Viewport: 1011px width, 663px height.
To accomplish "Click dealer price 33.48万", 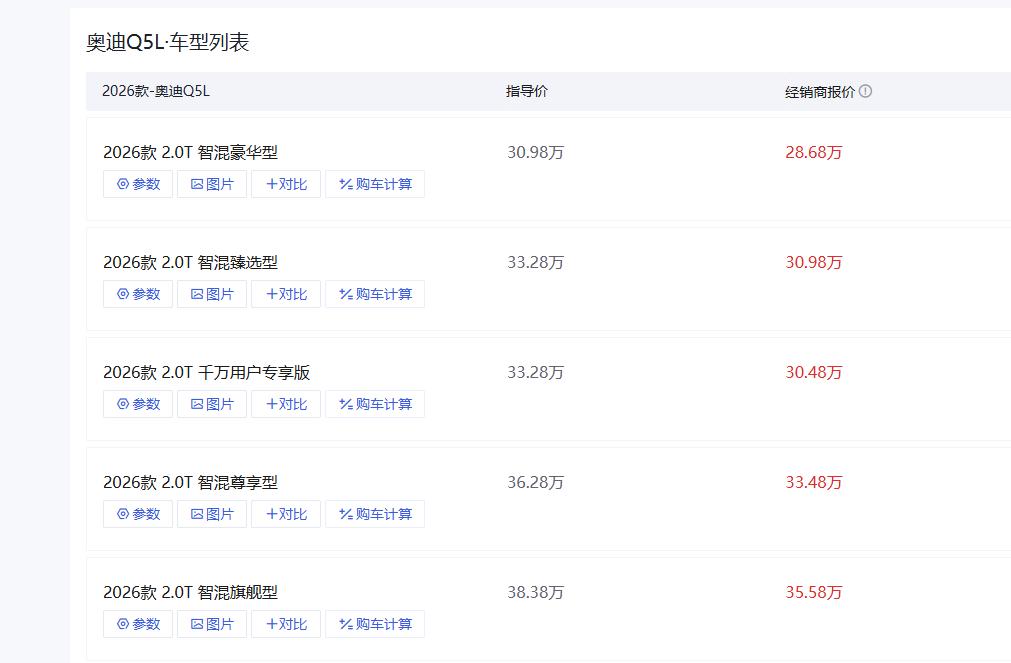I will point(814,482).
